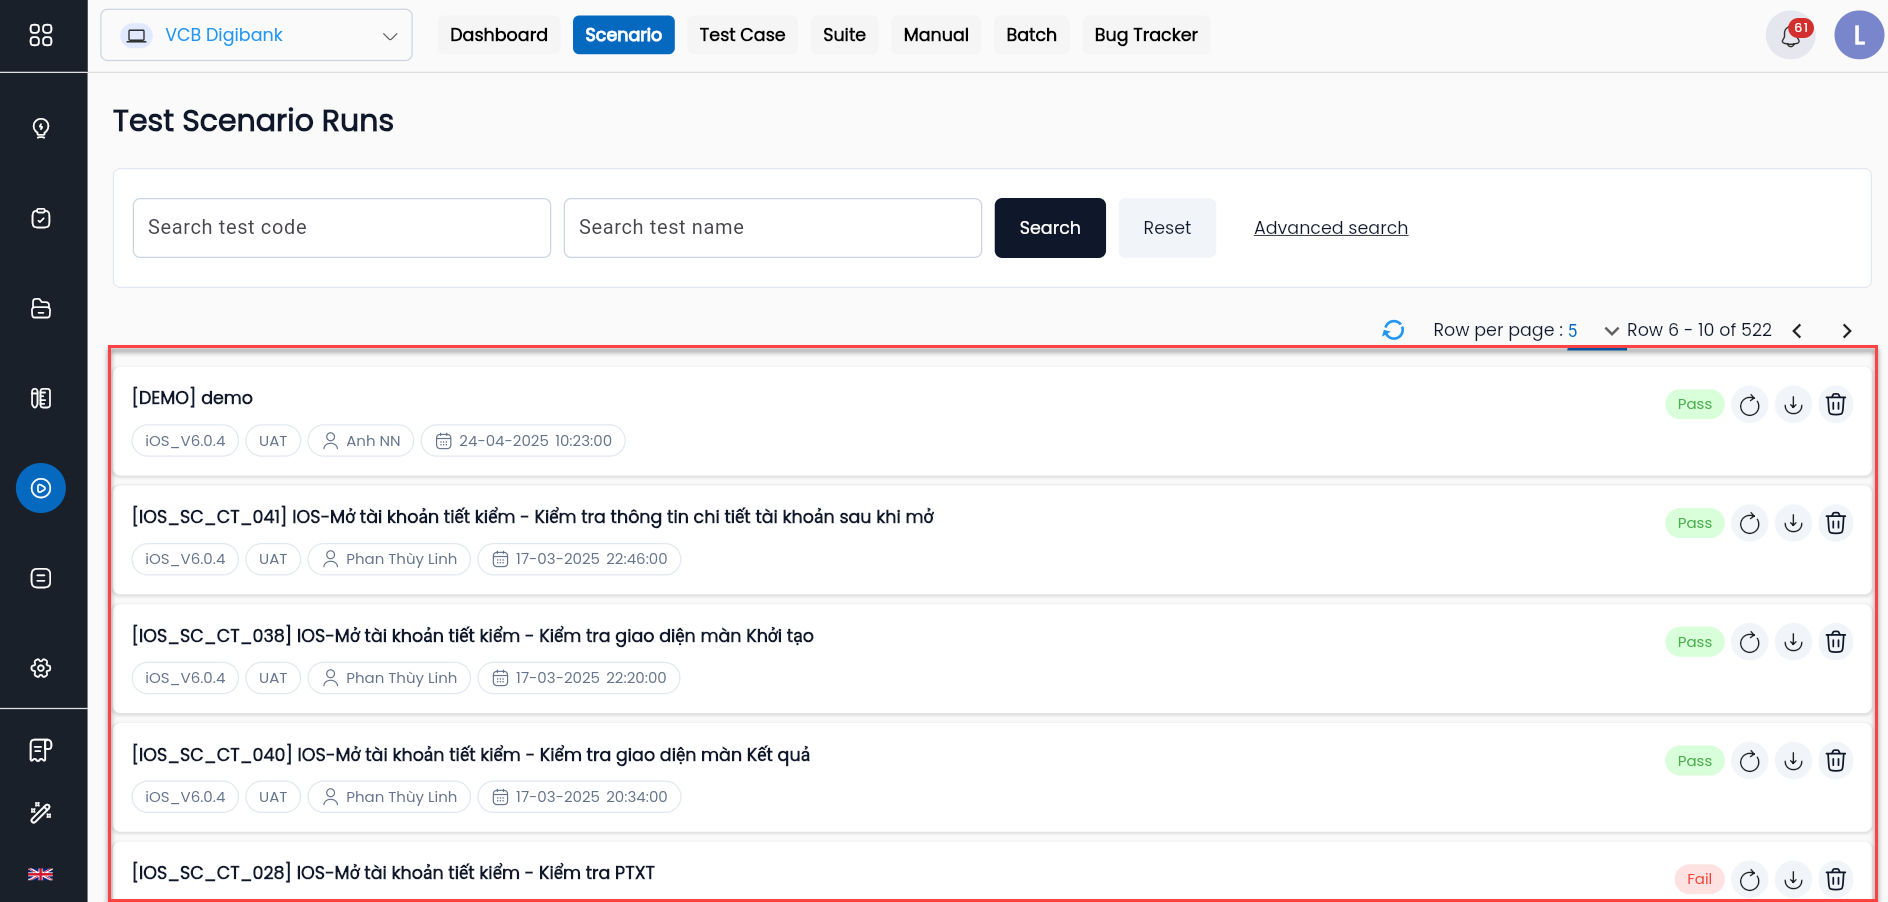Open the Advanced search link
The height and width of the screenshot is (902, 1888).
(1330, 228)
